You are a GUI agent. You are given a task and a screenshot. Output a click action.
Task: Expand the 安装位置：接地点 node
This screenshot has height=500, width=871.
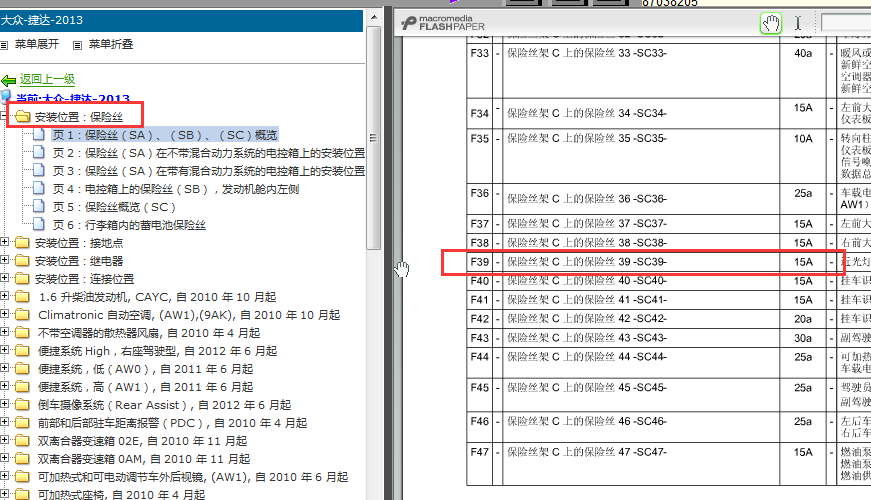4,242
